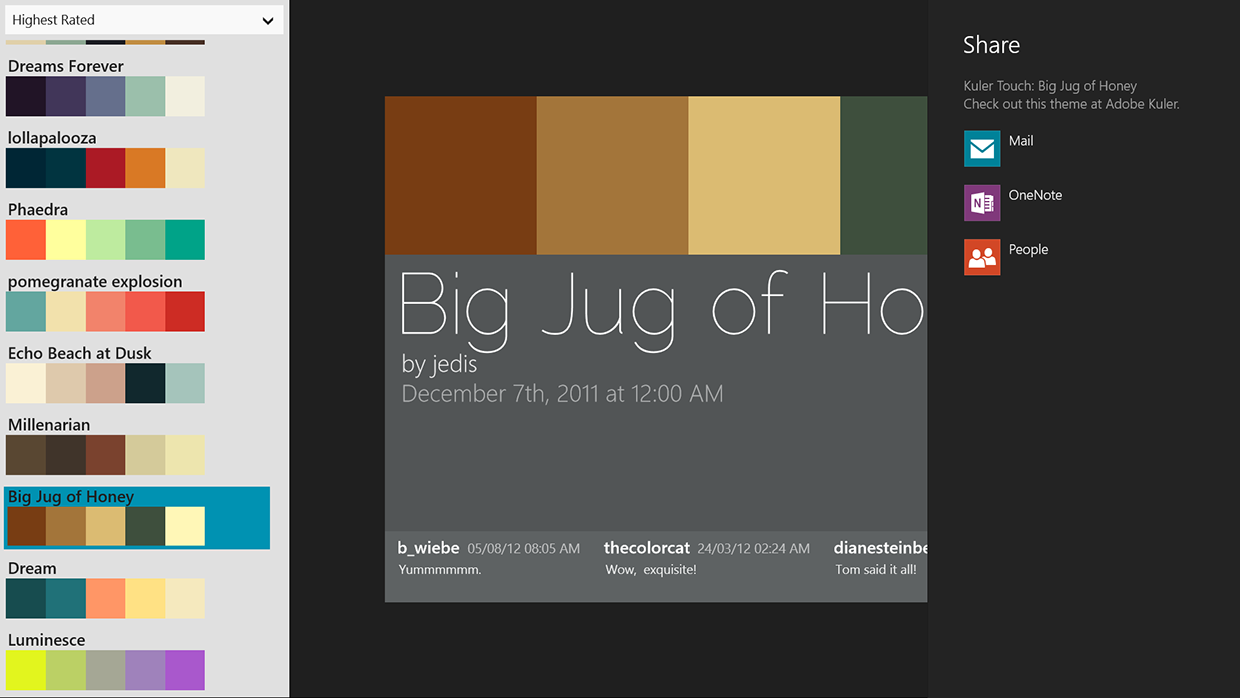The height and width of the screenshot is (698, 1240).
Task: Collapse the Highest Rated combo box
Action: click(x=144, y=19)
